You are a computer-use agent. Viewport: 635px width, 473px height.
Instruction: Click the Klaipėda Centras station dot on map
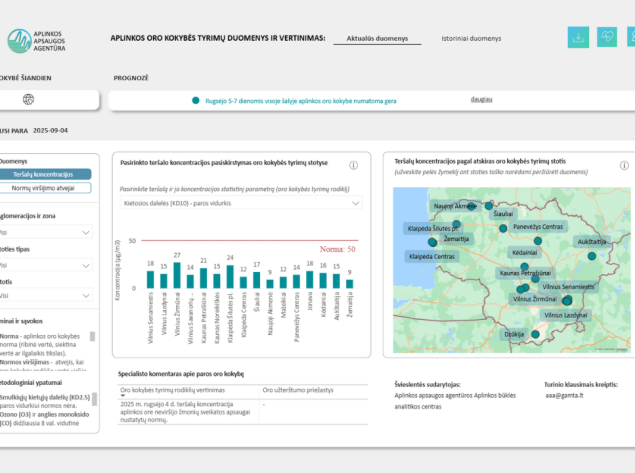click(433, 242)
